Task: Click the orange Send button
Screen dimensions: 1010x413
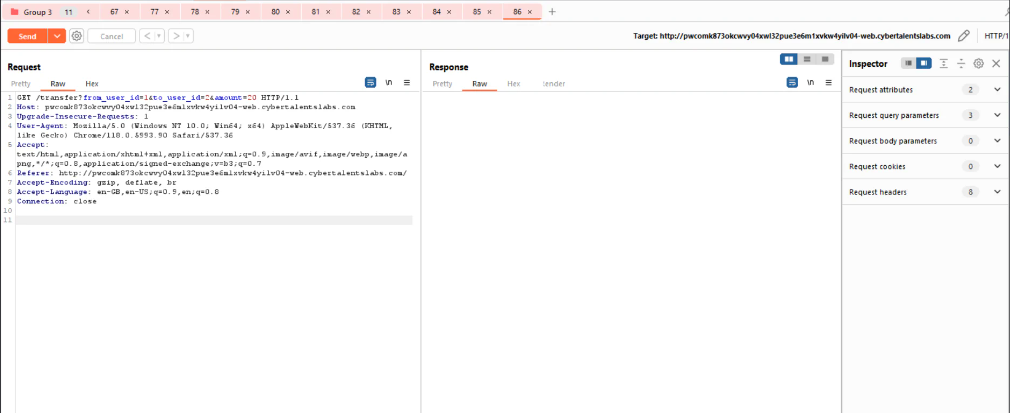Action: 27,36
